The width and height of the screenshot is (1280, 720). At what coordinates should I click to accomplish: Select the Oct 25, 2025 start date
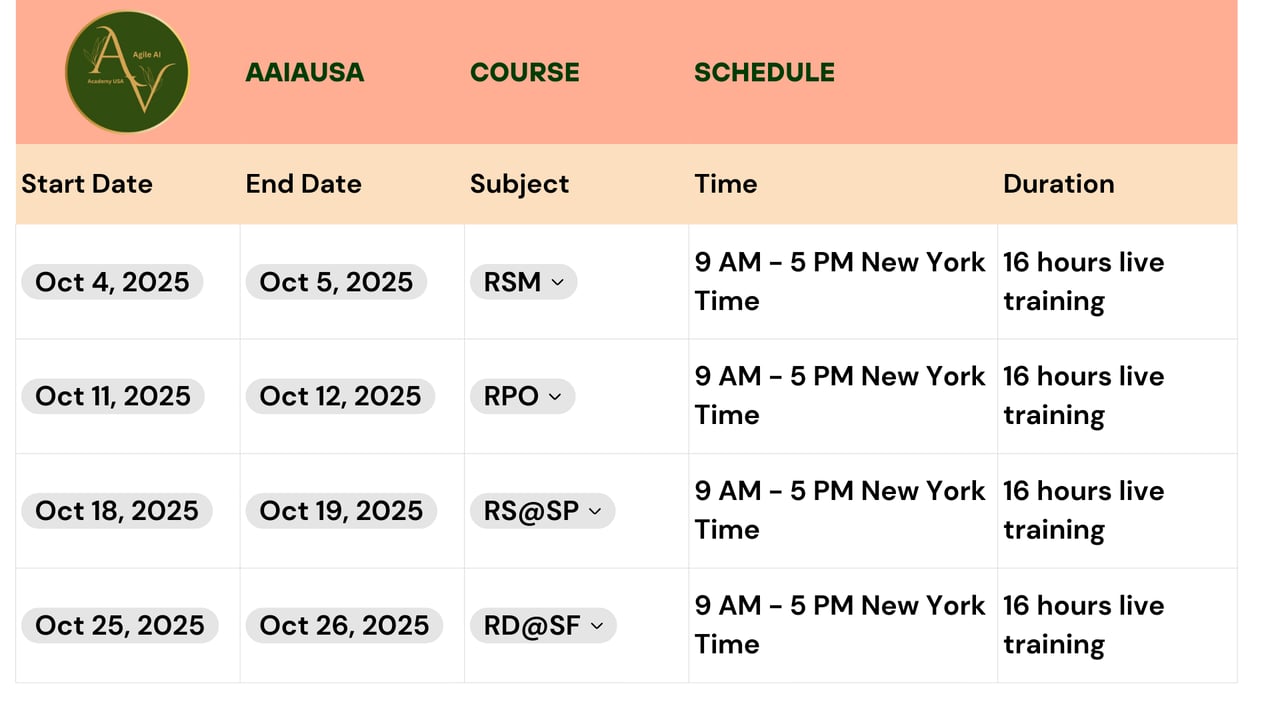[120, 626]
